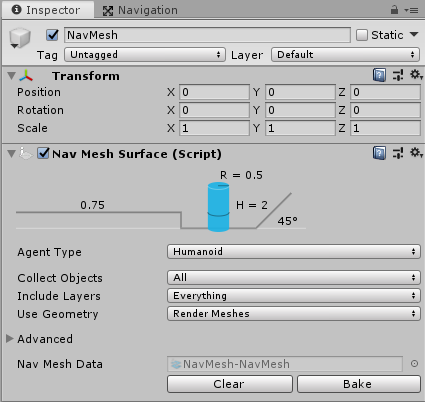Toggle the NavMesh object active checkbox
Screen dimensions: 425x402
click(x=52, y=35)
